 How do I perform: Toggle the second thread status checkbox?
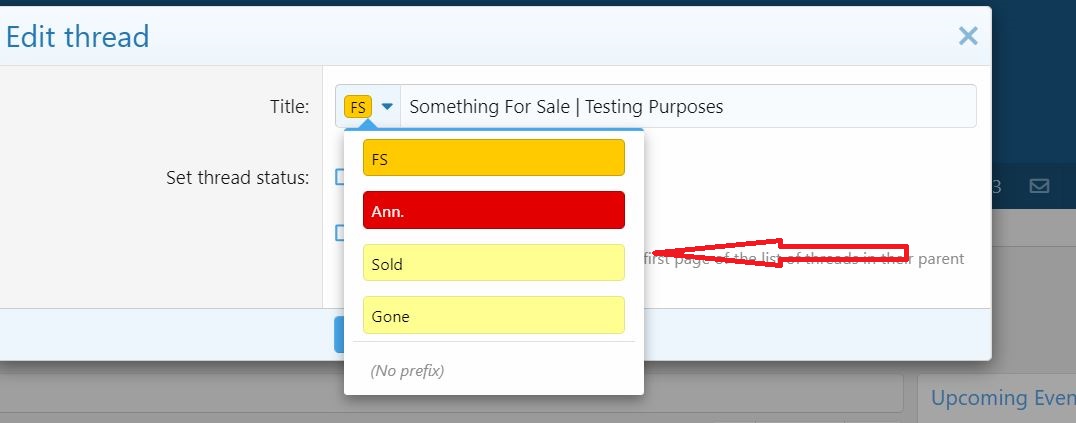point(339,232)
